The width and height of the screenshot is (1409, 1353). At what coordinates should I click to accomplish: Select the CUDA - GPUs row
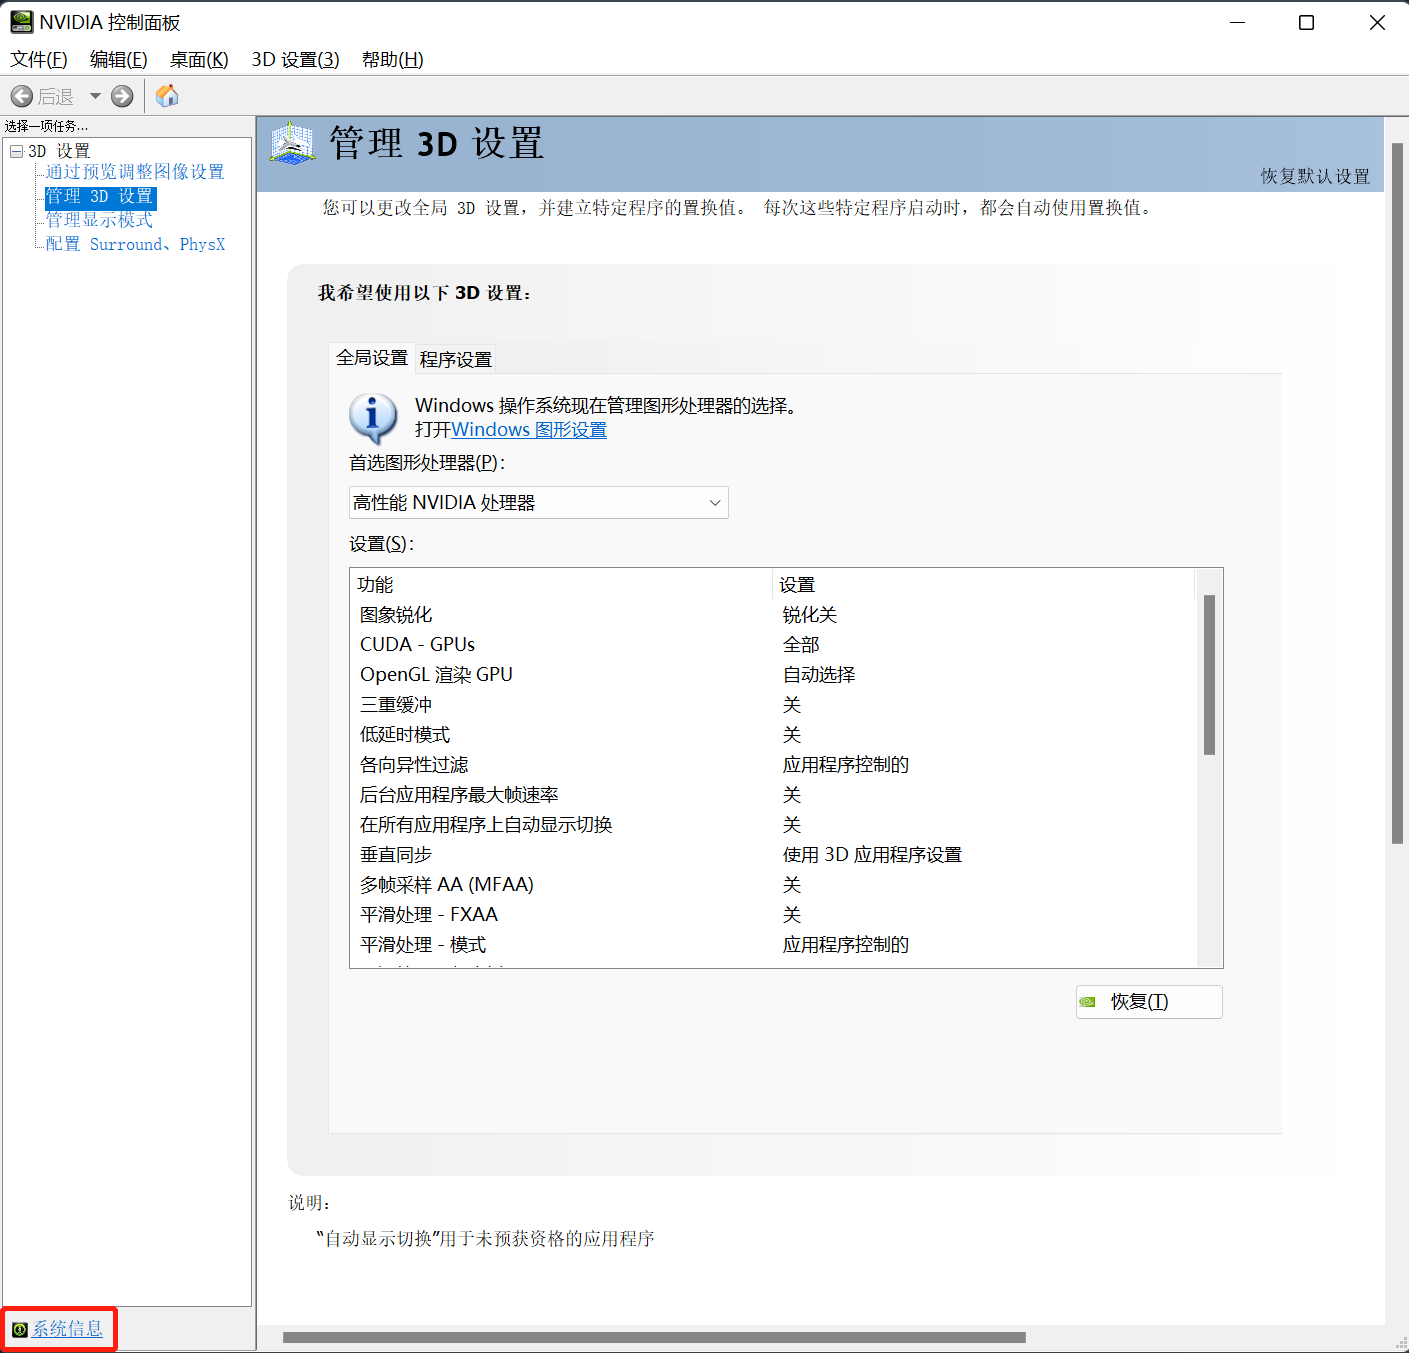pos(773,645)
